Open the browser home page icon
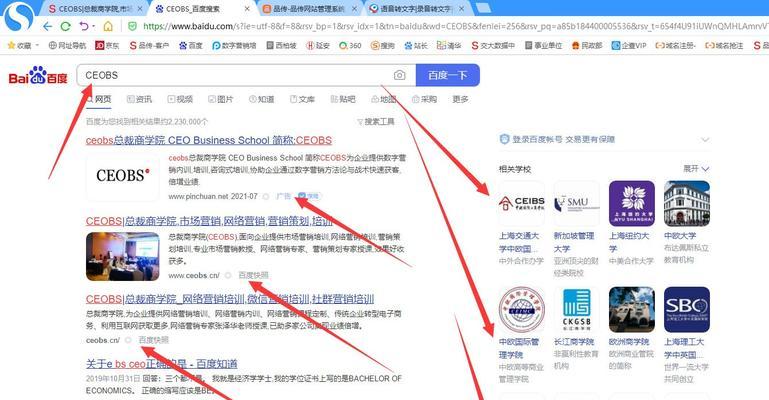The height and width of the screenshot is (400, 769). tap(108, 26)
